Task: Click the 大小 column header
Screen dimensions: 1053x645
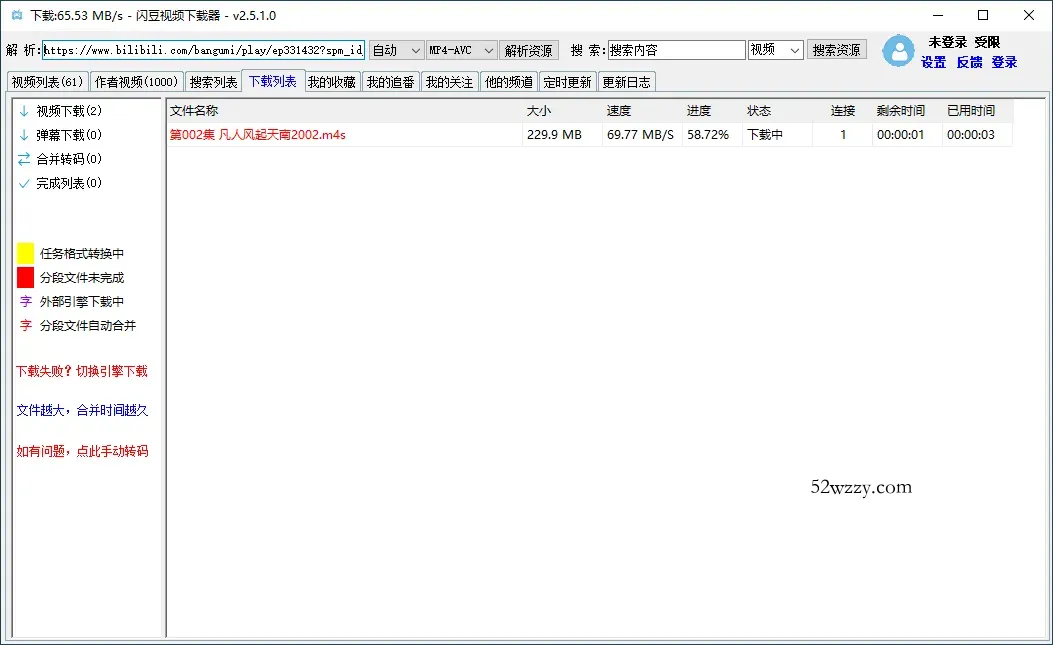Action: coord(562,111)
